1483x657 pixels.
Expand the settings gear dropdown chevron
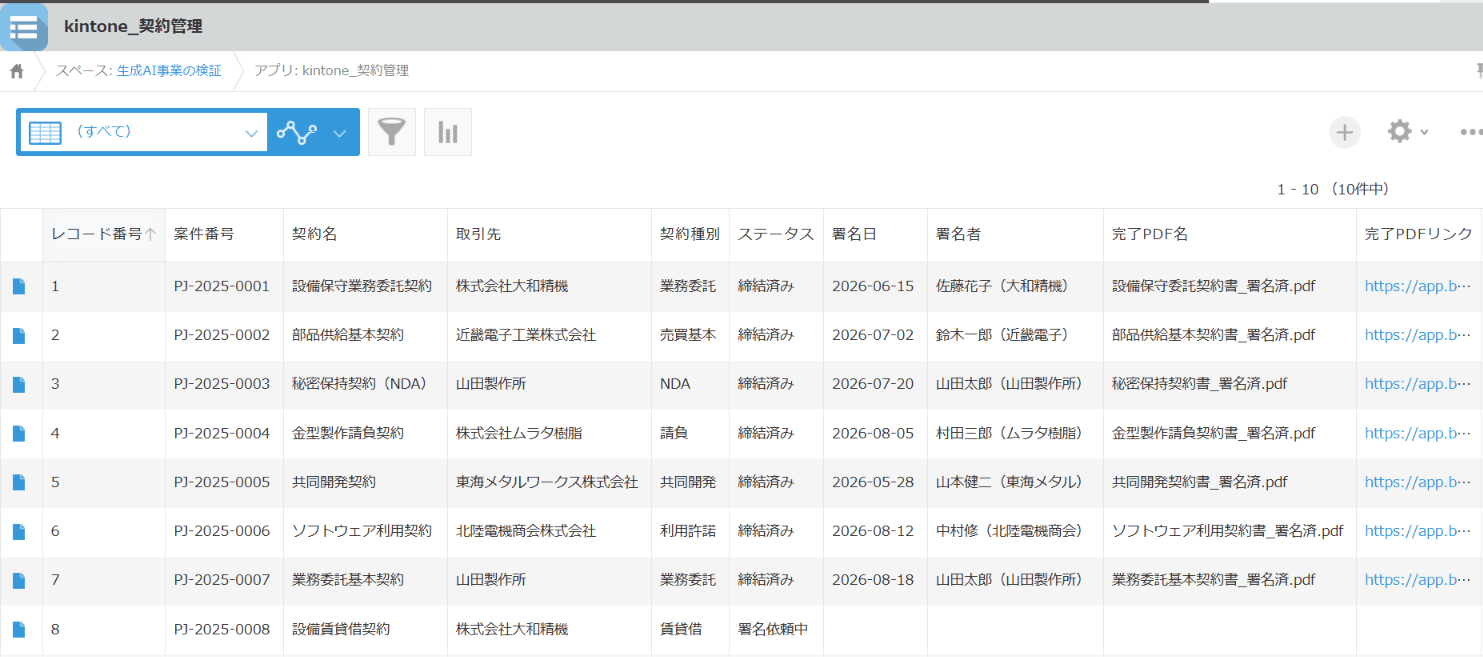click(1424, 132)
